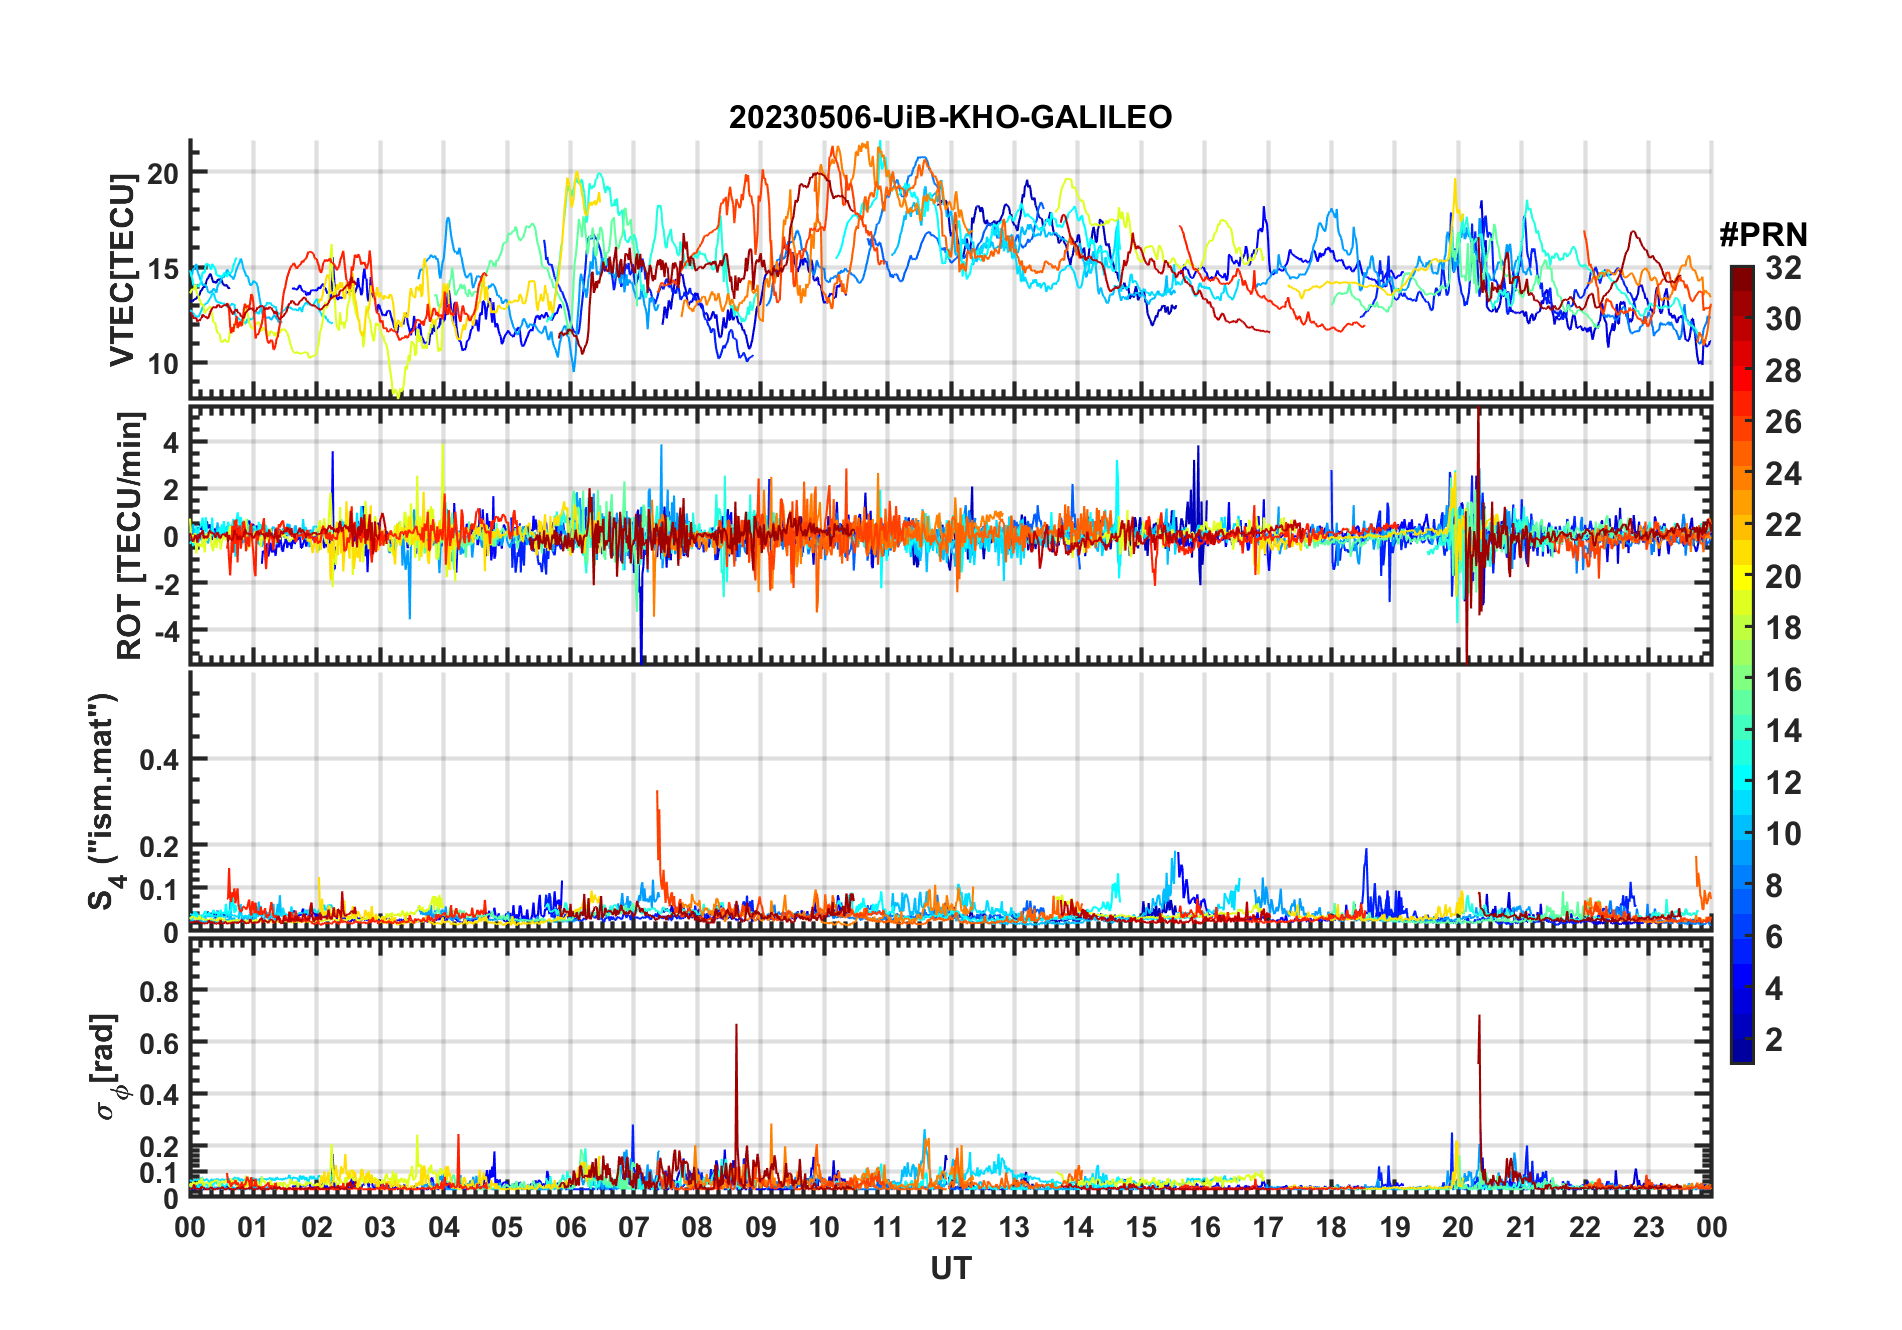
Task: Click x-axis hour label 16
Action: [x=1205, y=1227]
